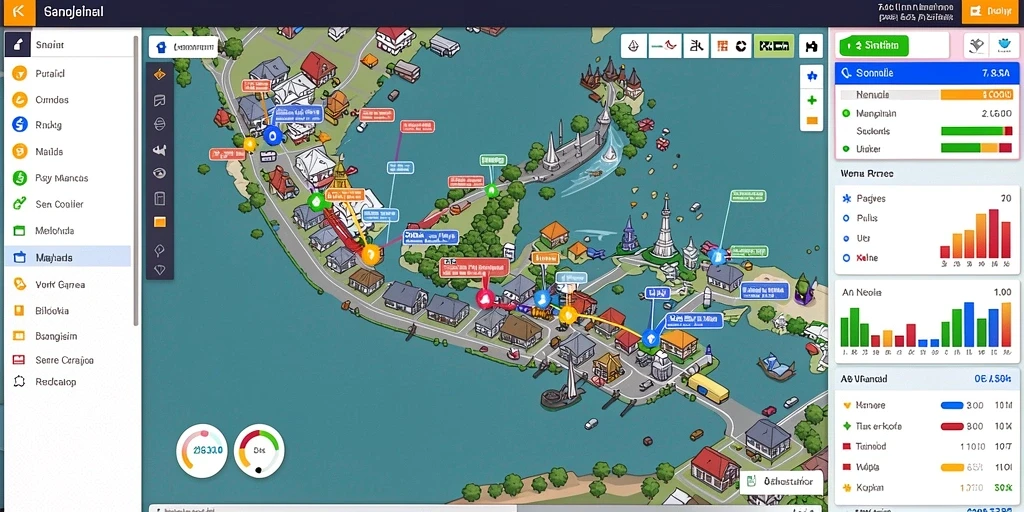
Task: Select the Pajves radio option
Action: [847, 198]
